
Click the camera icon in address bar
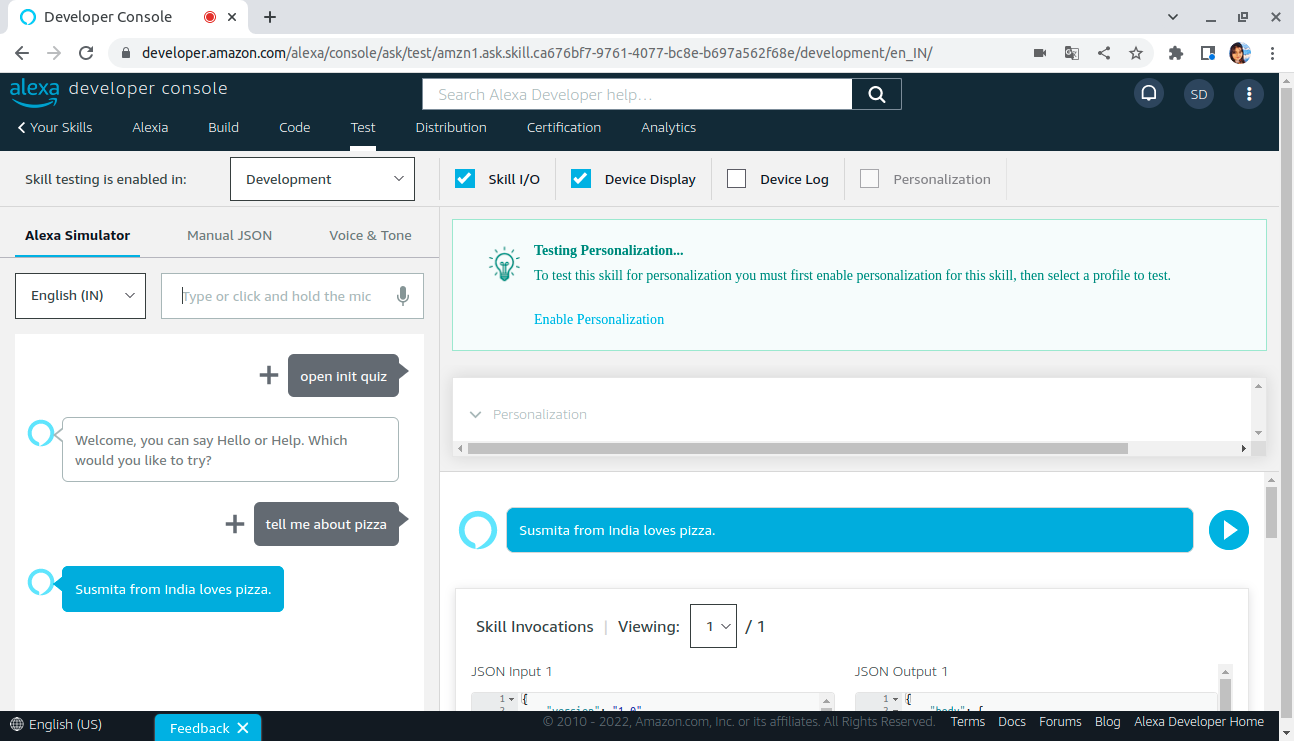point(1040,53)
